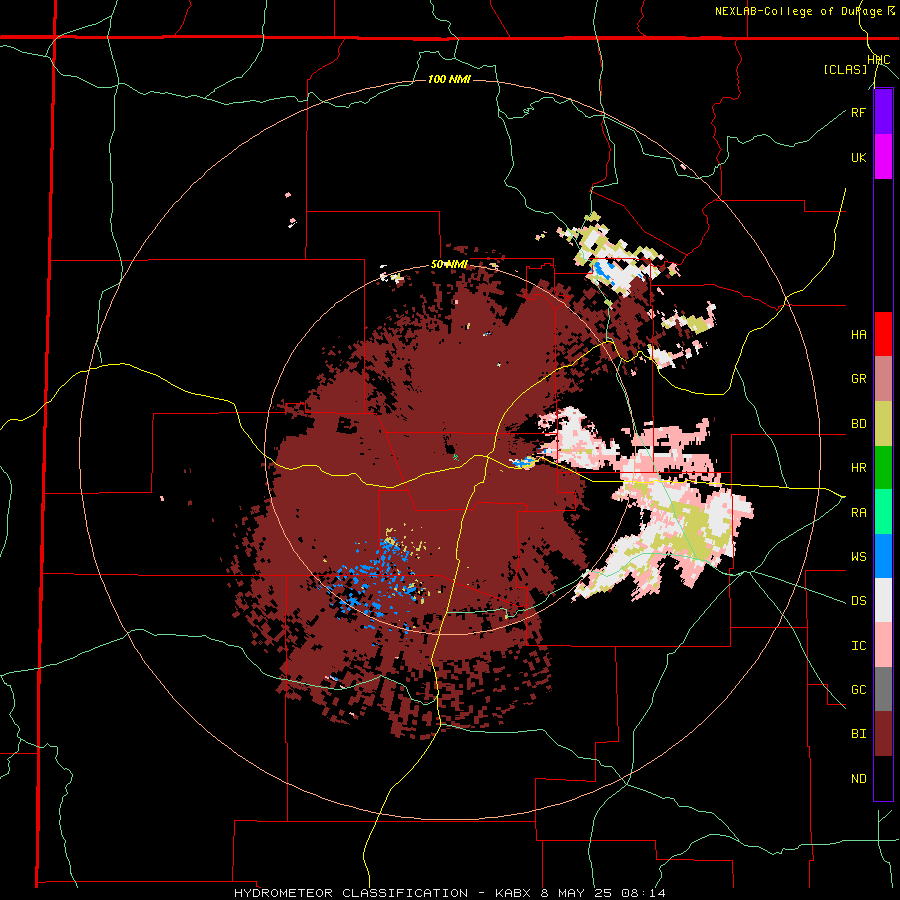The width and height of the screenshot is (900, 900).
Task: Select the BD olive legend block
Action: [x=883, y=424]
